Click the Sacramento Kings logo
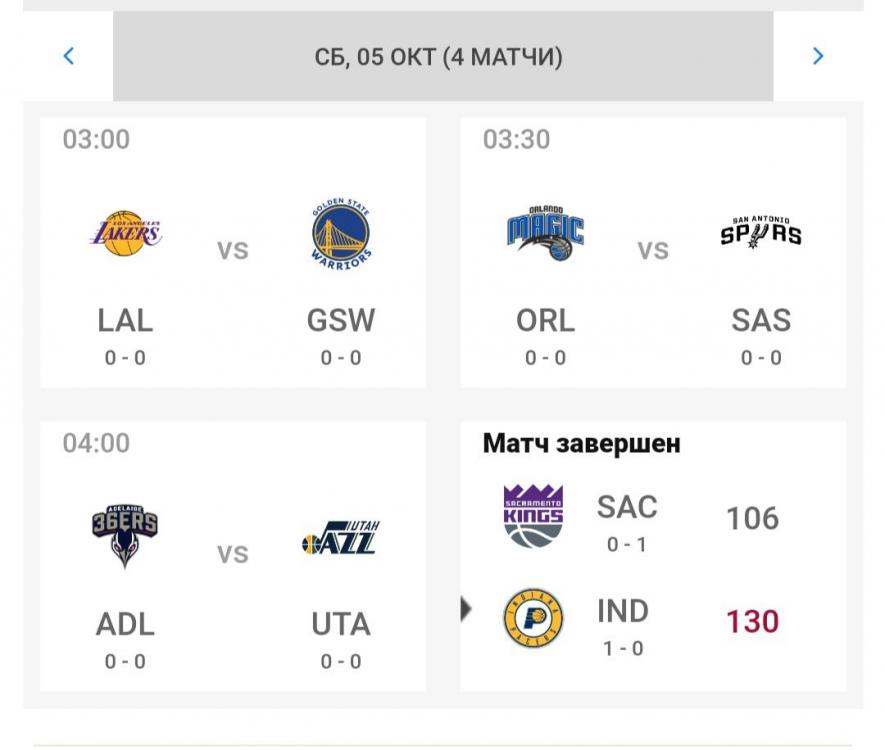The height and width of the screenshot is (750, 885). point(533,516)
